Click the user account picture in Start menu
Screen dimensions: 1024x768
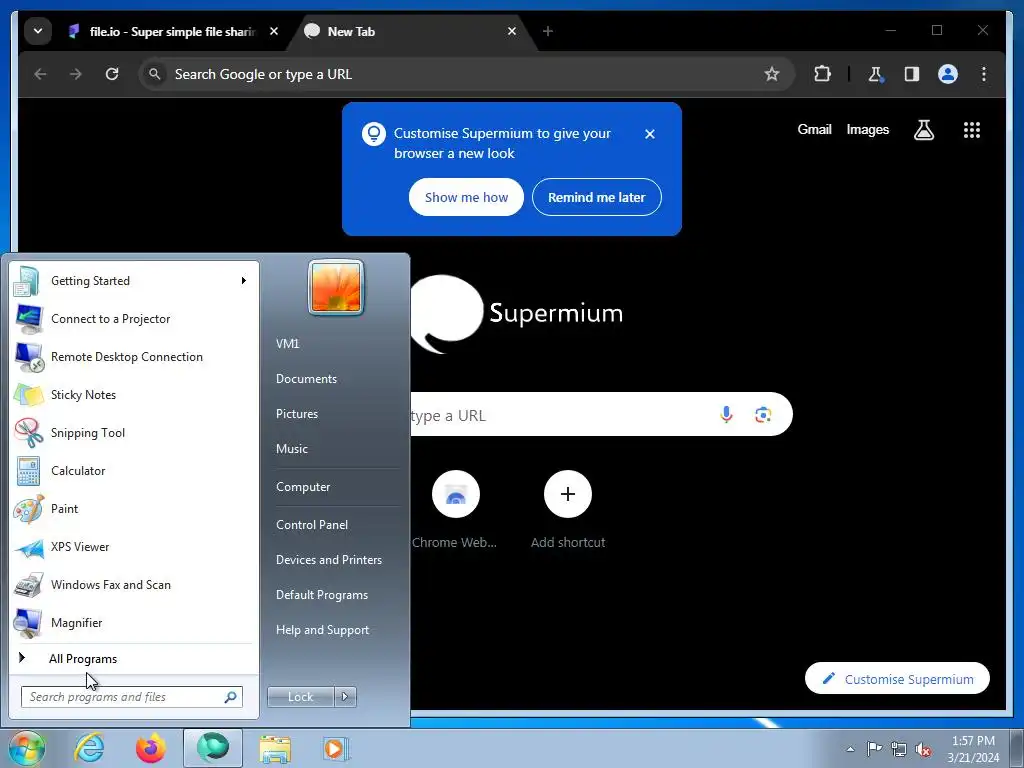(336, 287)
